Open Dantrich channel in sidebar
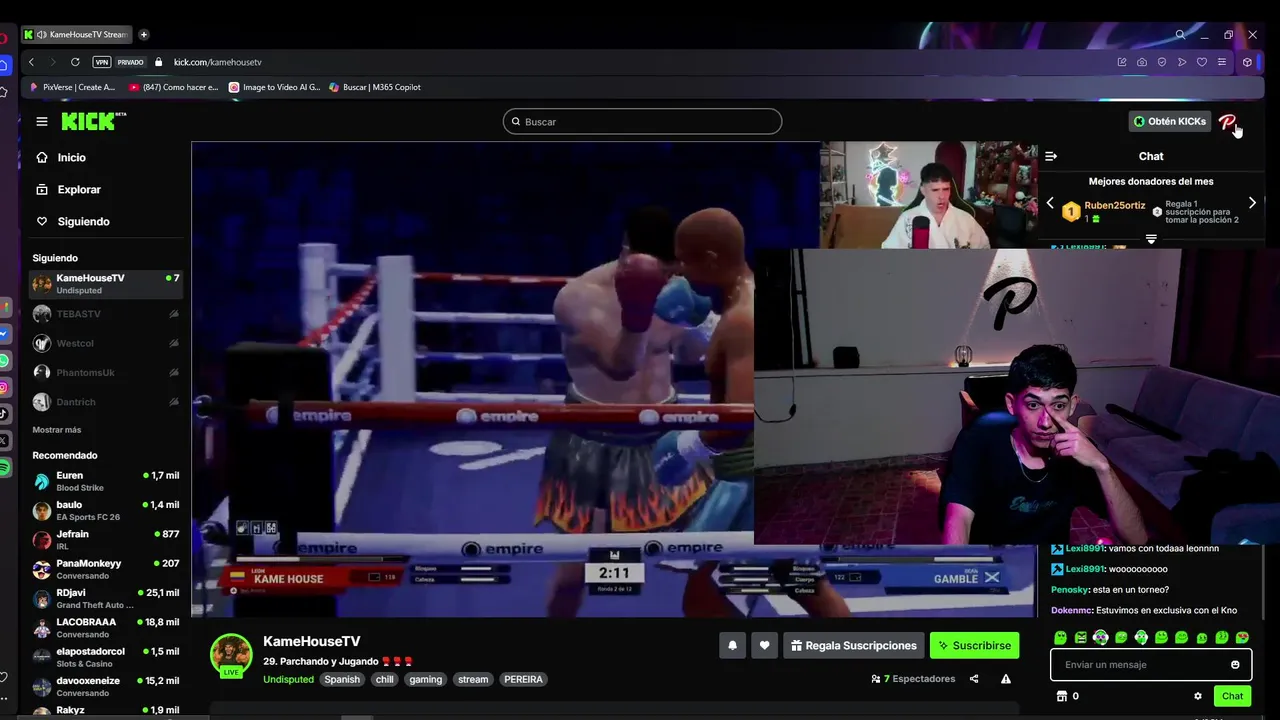 (105, 402)
